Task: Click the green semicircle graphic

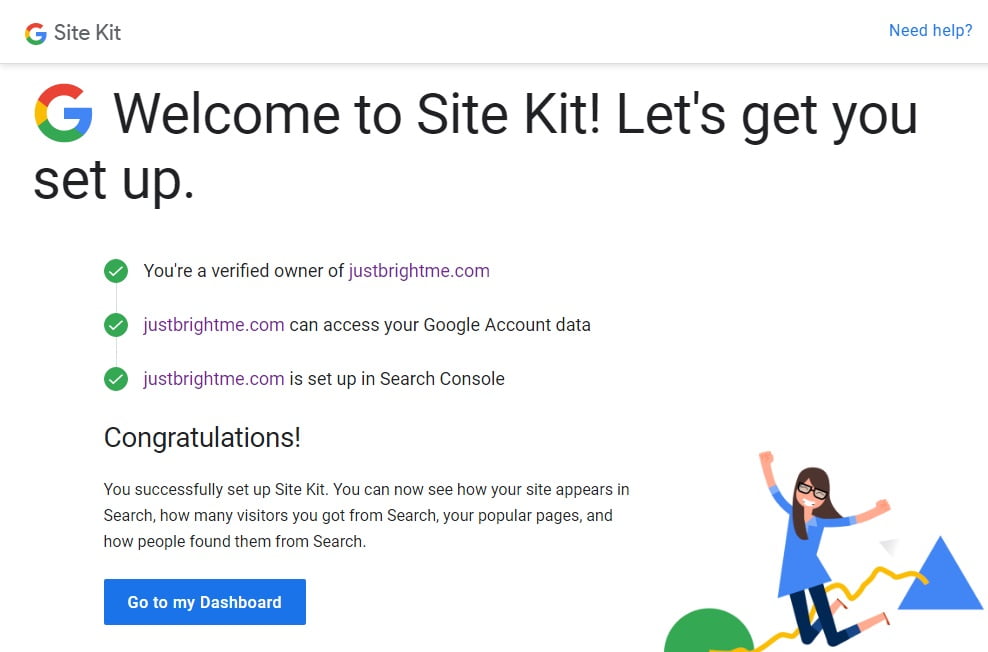Action: click(708, 631)
